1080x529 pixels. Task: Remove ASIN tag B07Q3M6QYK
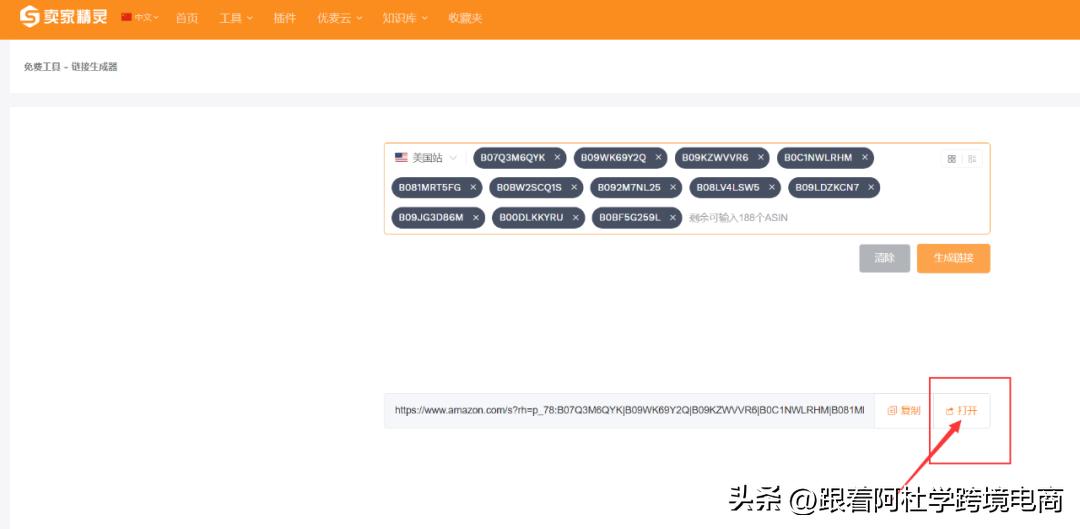pos(557,158)
